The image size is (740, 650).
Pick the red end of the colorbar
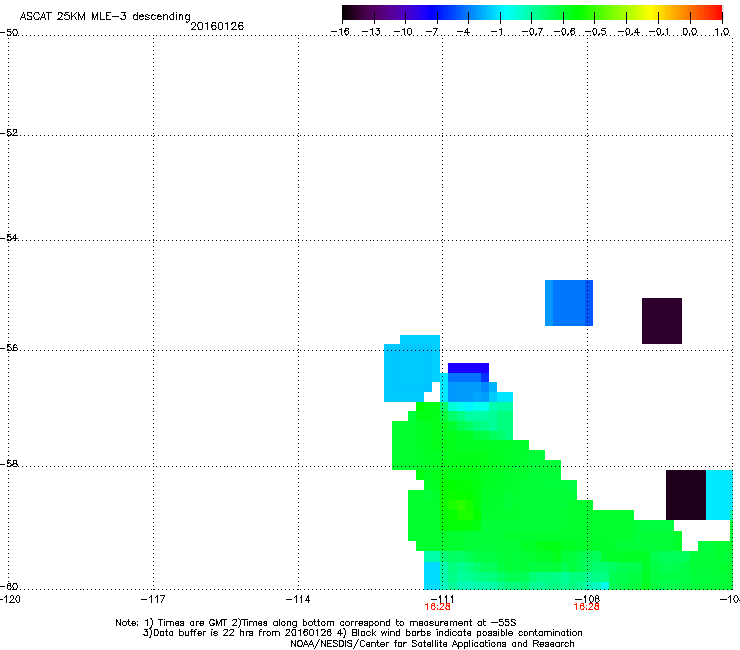(x=715, y=13)
